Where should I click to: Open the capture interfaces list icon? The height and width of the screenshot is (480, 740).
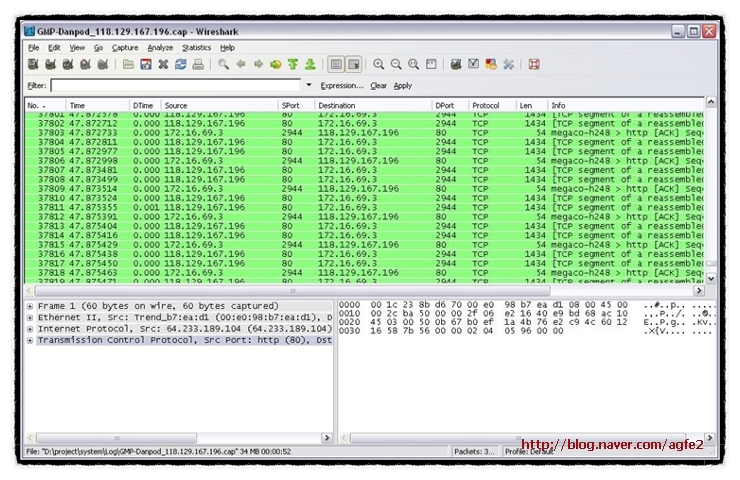click(34, 64)
